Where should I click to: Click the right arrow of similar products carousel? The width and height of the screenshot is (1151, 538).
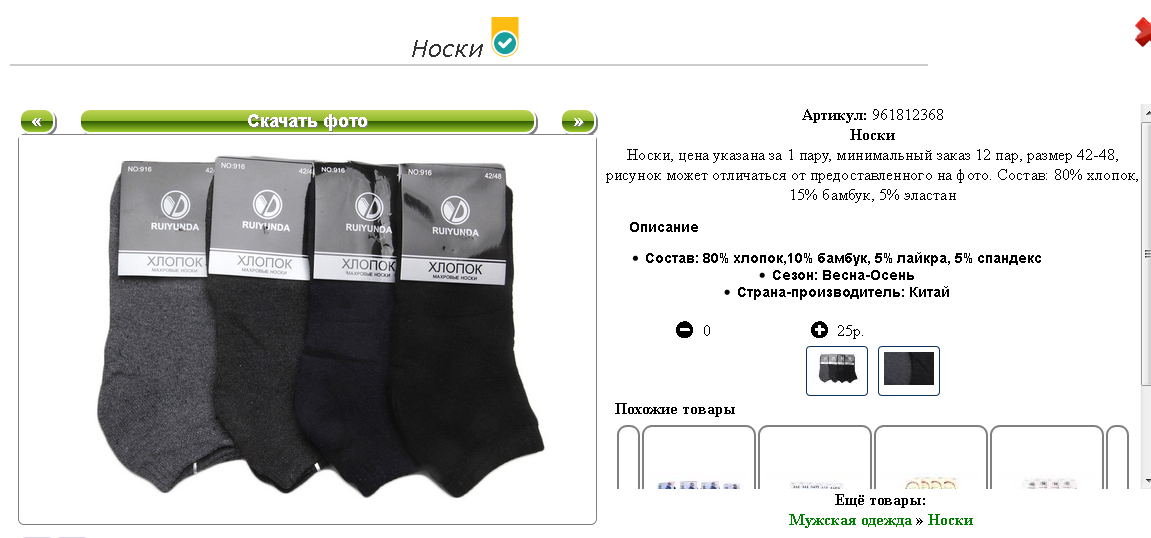(x=1116, y=457)
